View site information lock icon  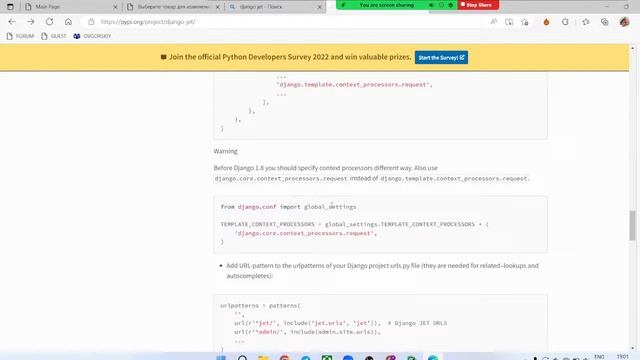click(91, 22)
